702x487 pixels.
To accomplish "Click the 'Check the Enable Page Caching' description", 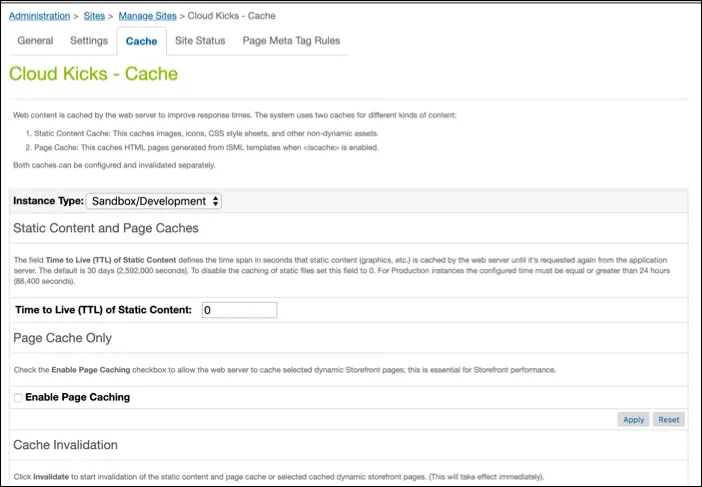I will [285, 370].
